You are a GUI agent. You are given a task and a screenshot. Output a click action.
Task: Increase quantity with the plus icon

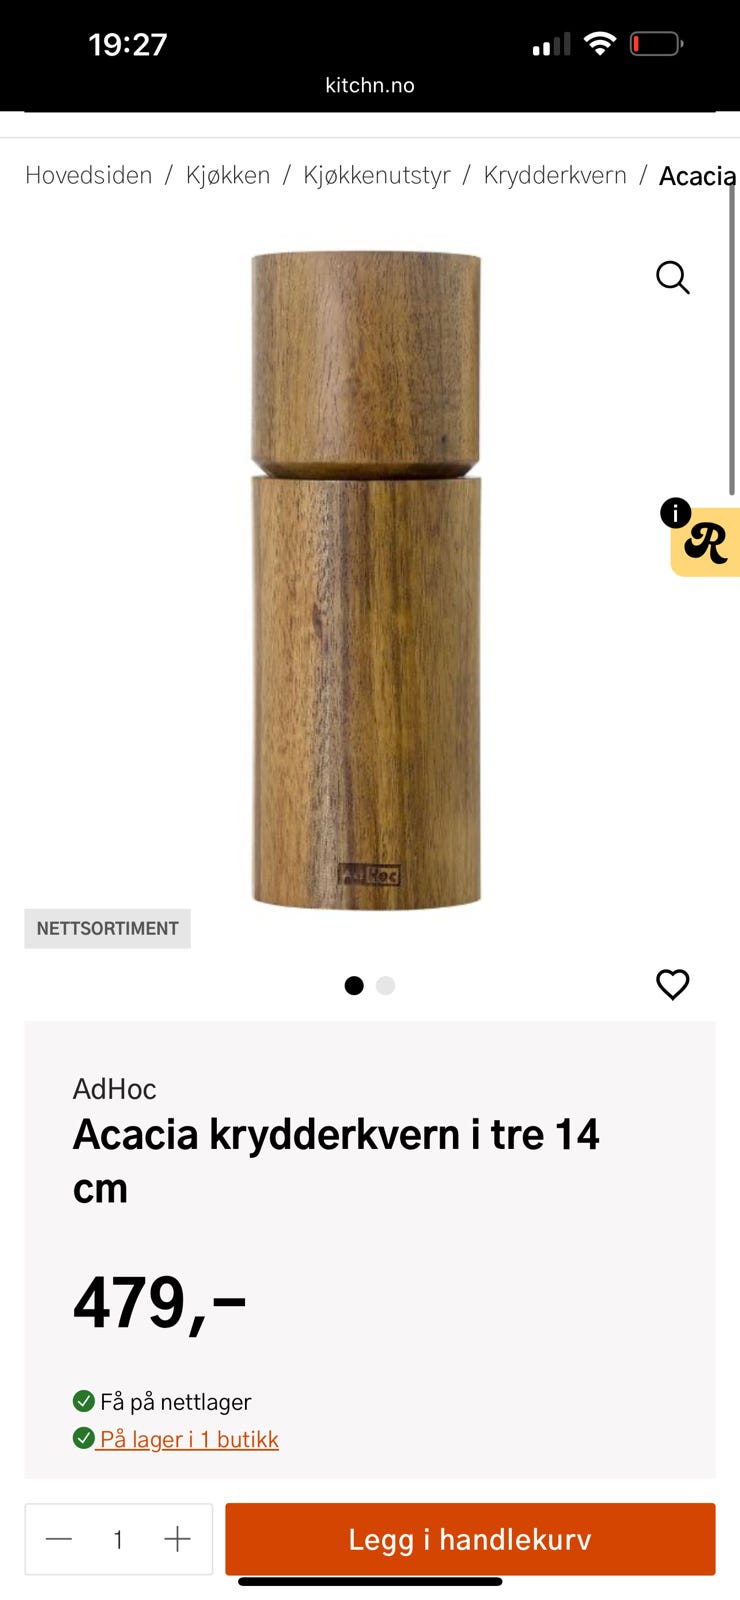click(177, 1539)
